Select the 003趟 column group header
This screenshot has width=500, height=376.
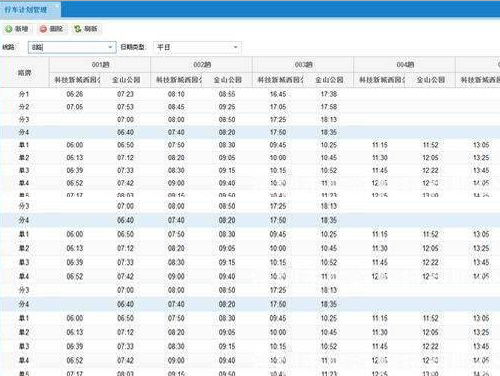[x=303, y=65]
